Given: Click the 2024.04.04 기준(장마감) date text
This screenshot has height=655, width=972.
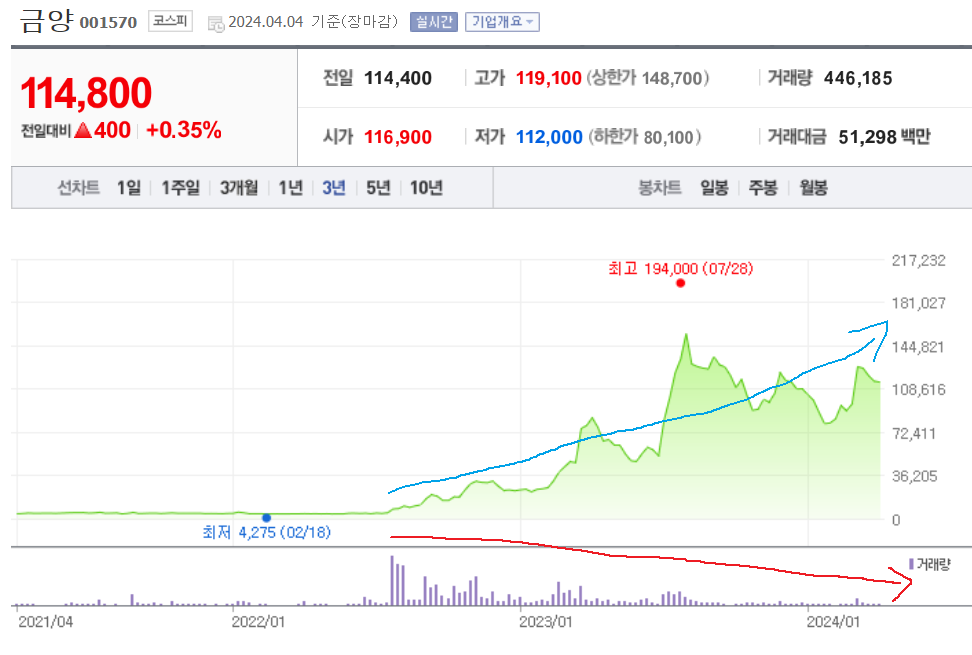Looking at the screenshot, I should pos(313,22).
